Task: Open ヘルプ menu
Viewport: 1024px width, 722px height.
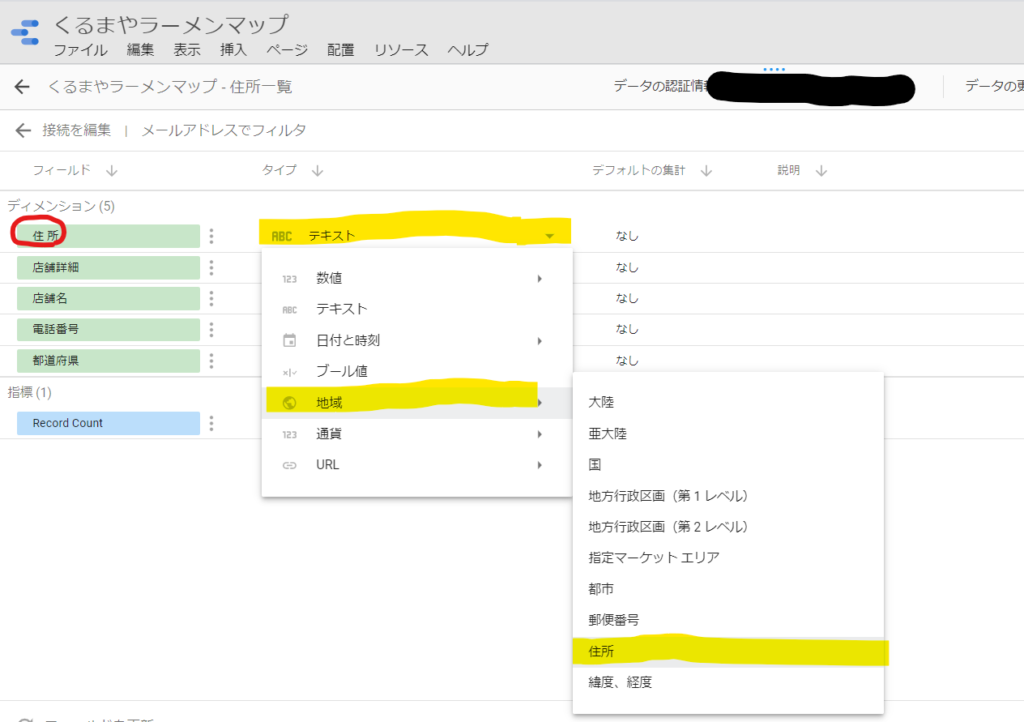Action: point(468,50)
